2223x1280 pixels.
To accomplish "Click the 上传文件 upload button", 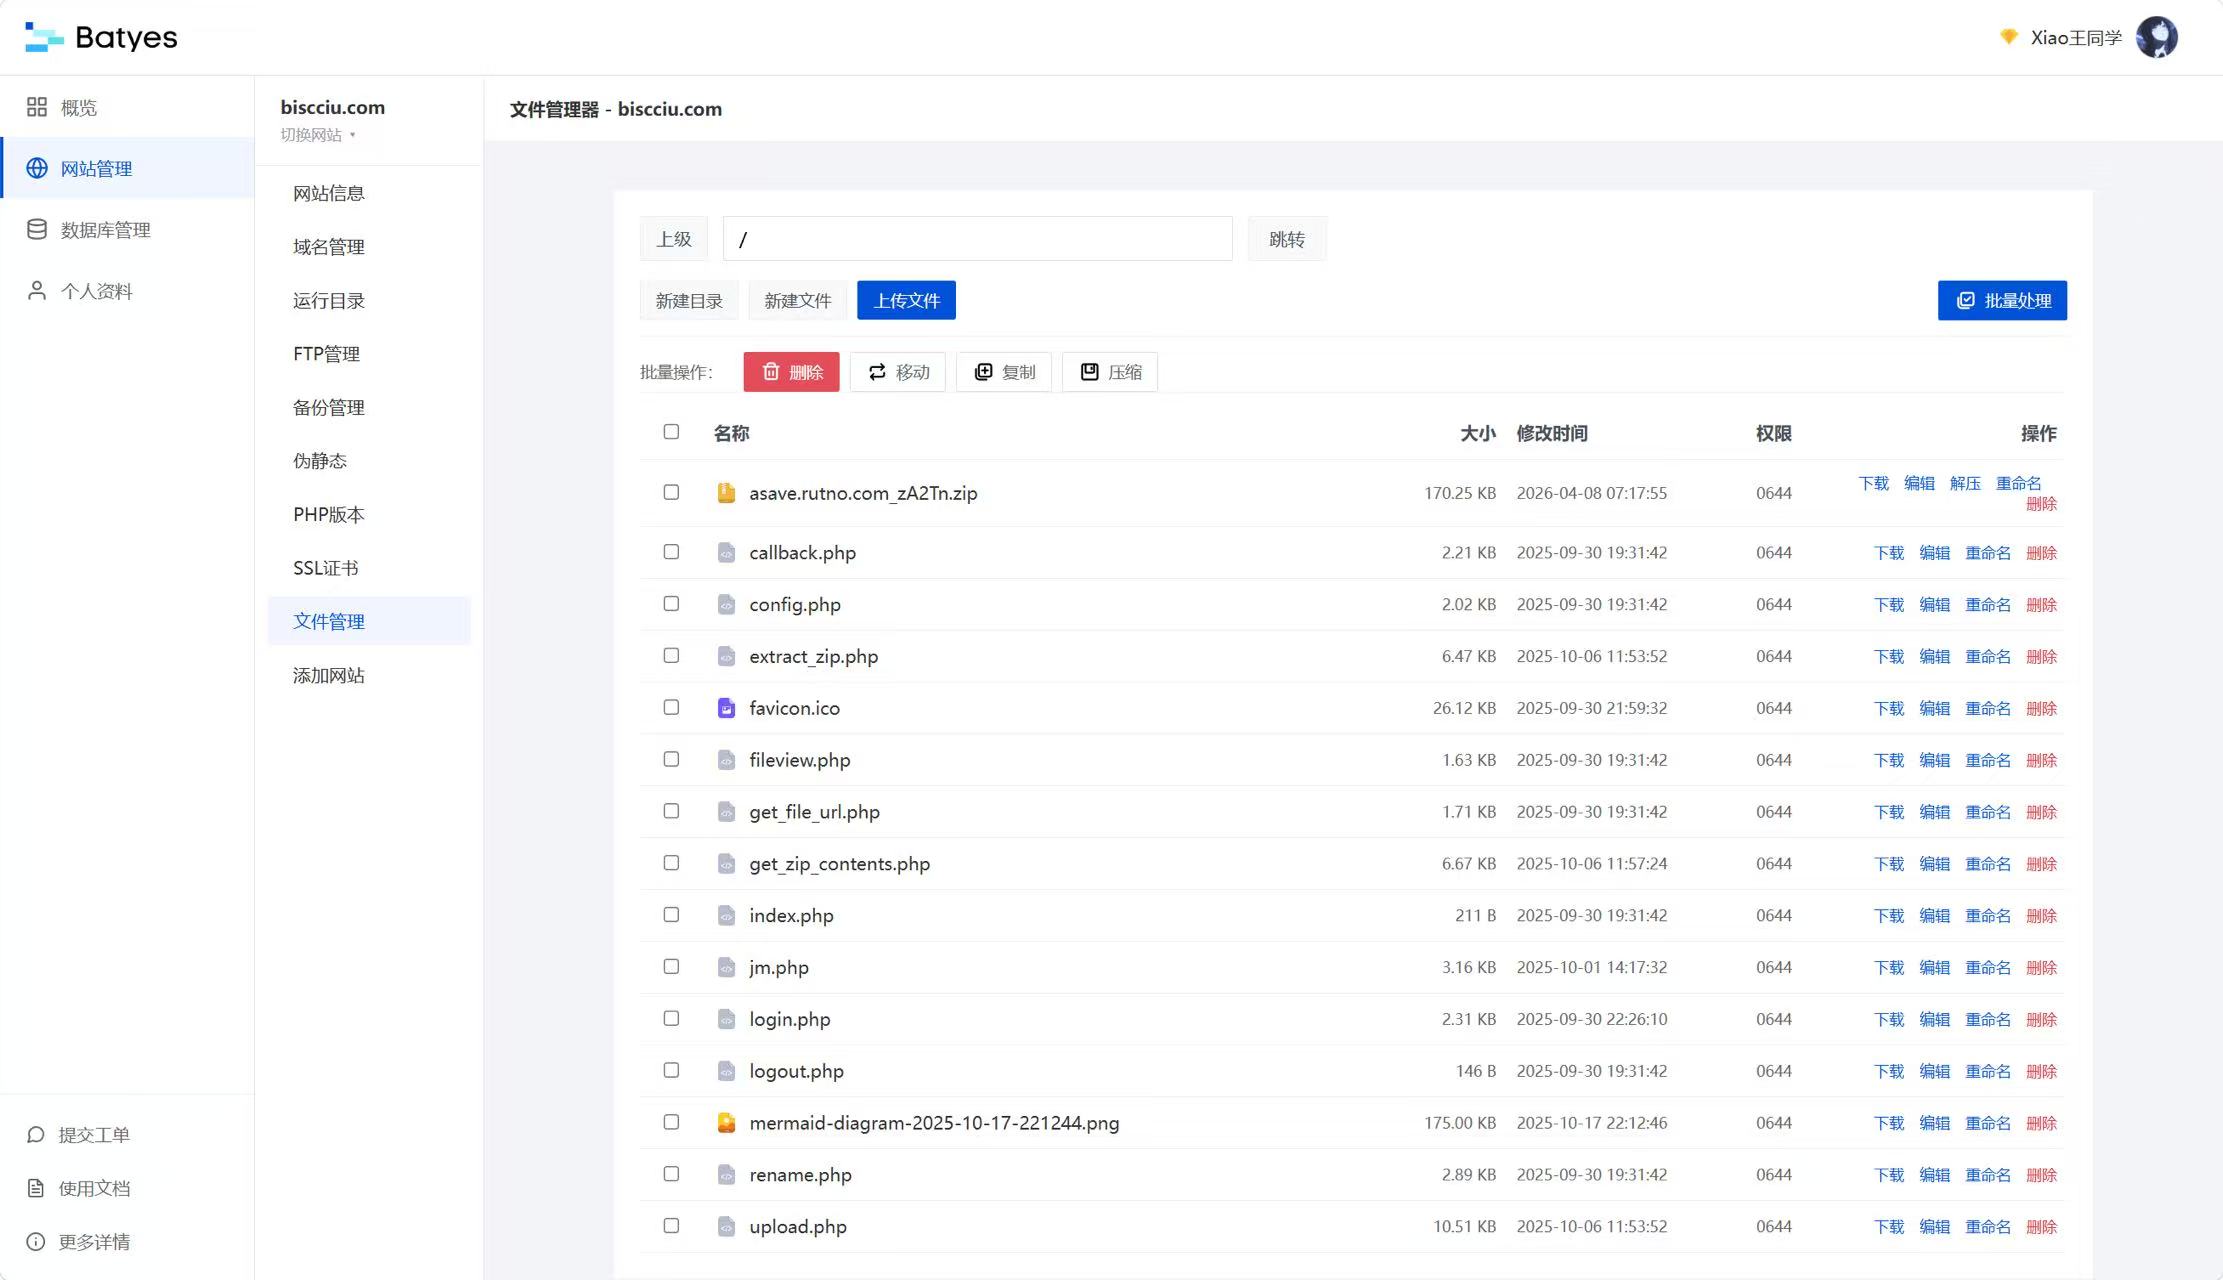I will click(x=905, y=299).
